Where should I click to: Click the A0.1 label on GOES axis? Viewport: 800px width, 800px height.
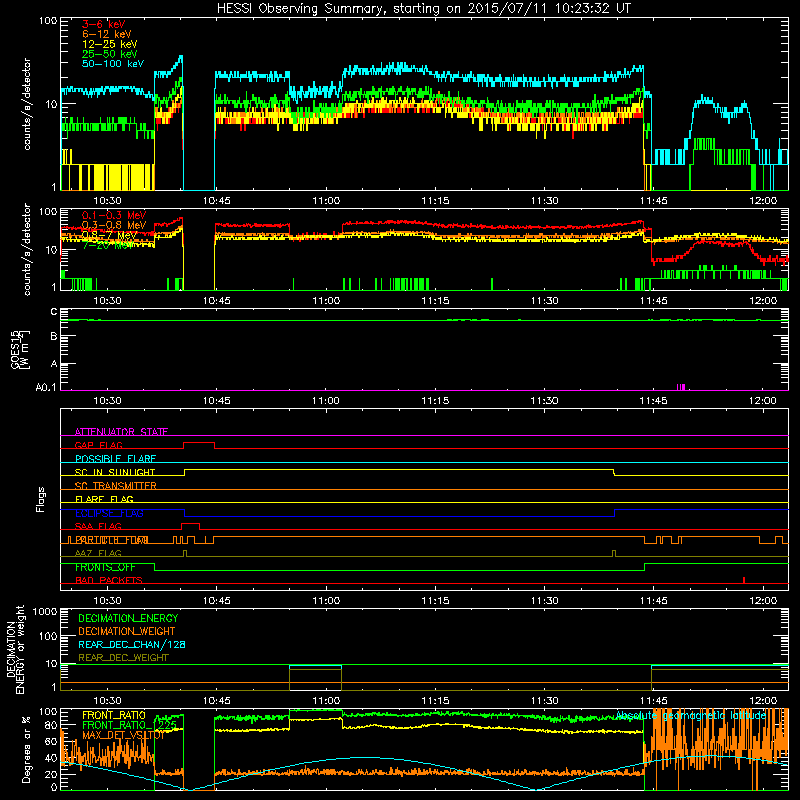coord(46,387)
